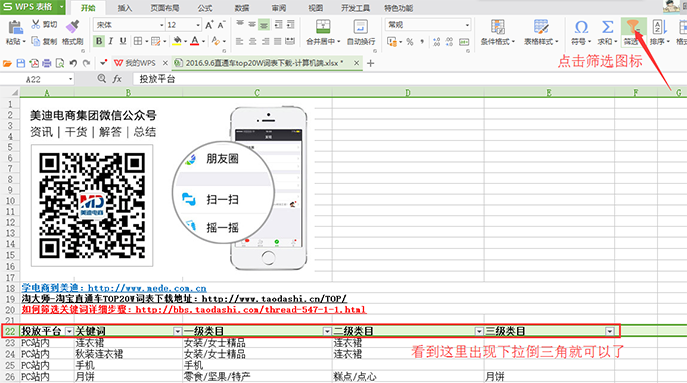
Task: Toggle align text right
Action: (265, 42)
